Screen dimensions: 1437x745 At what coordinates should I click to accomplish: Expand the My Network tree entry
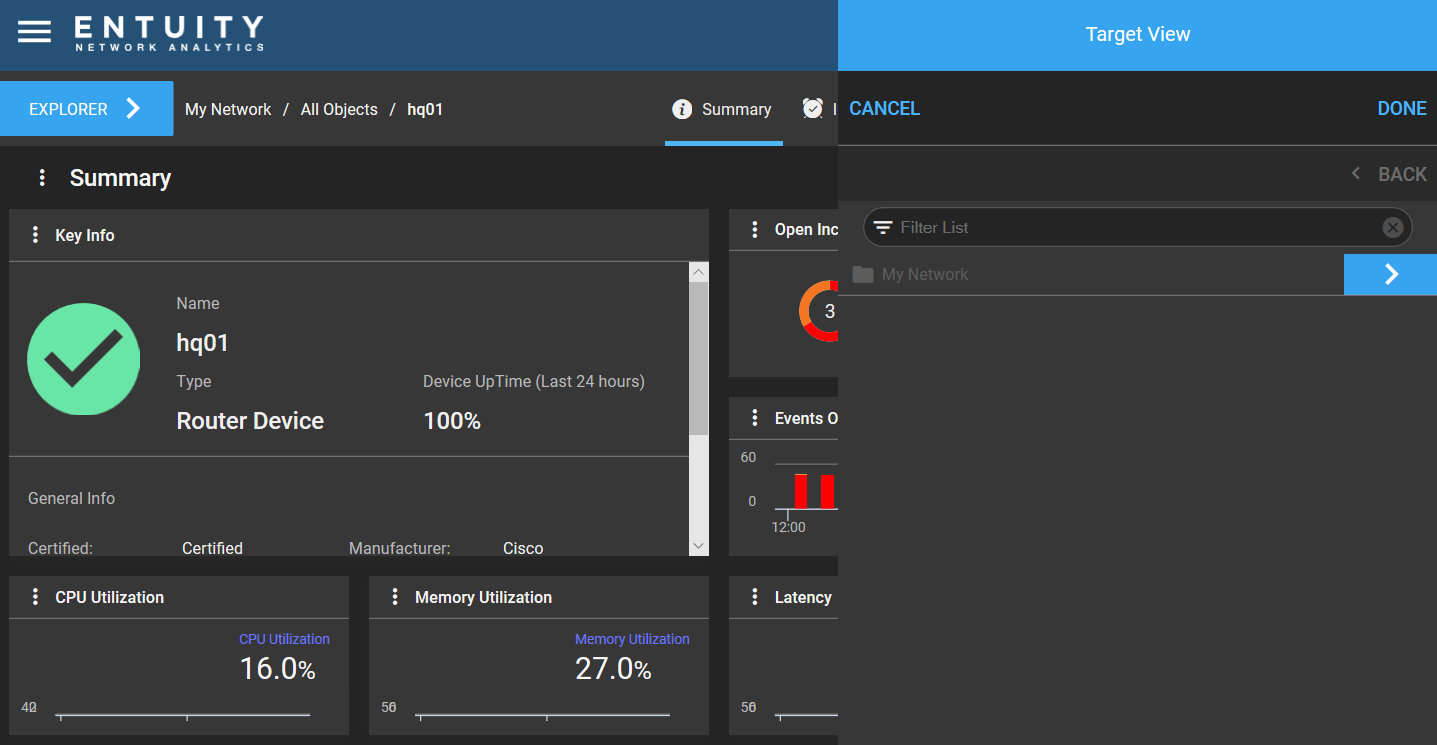coord(1390,274)
